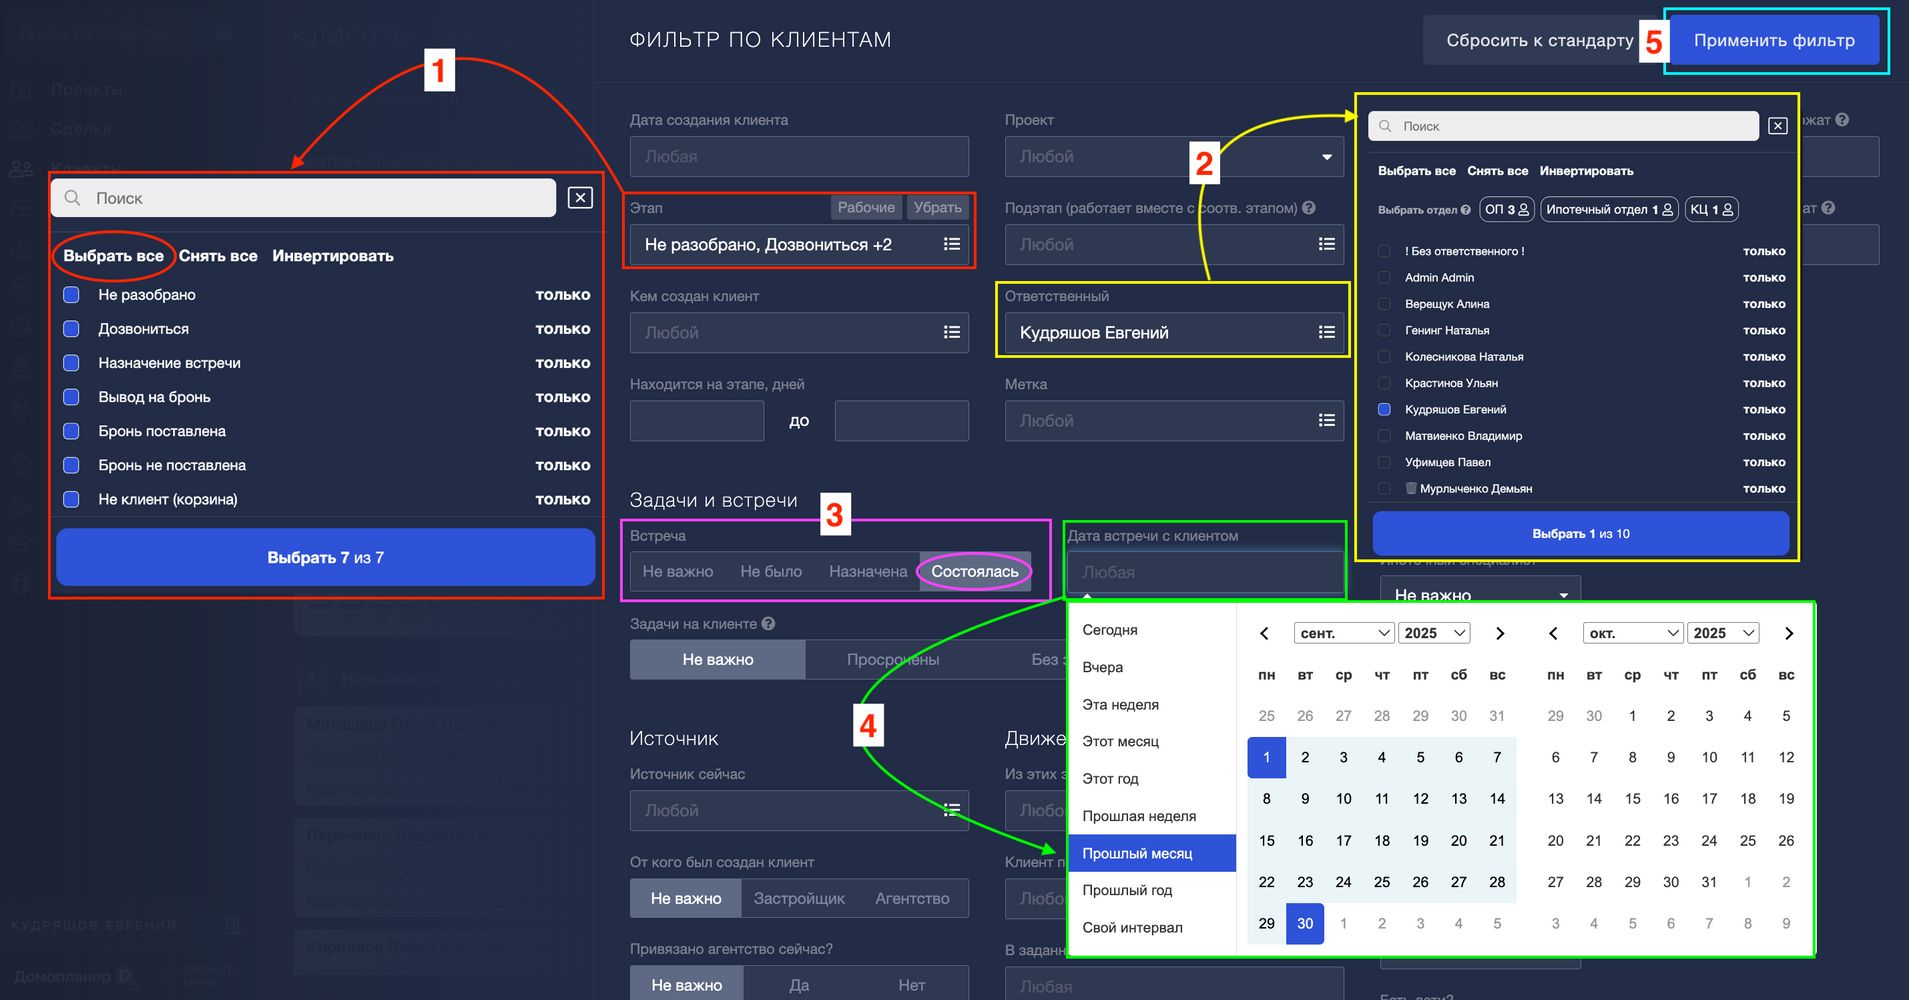Open the окт. month selector

[1634, 633]
